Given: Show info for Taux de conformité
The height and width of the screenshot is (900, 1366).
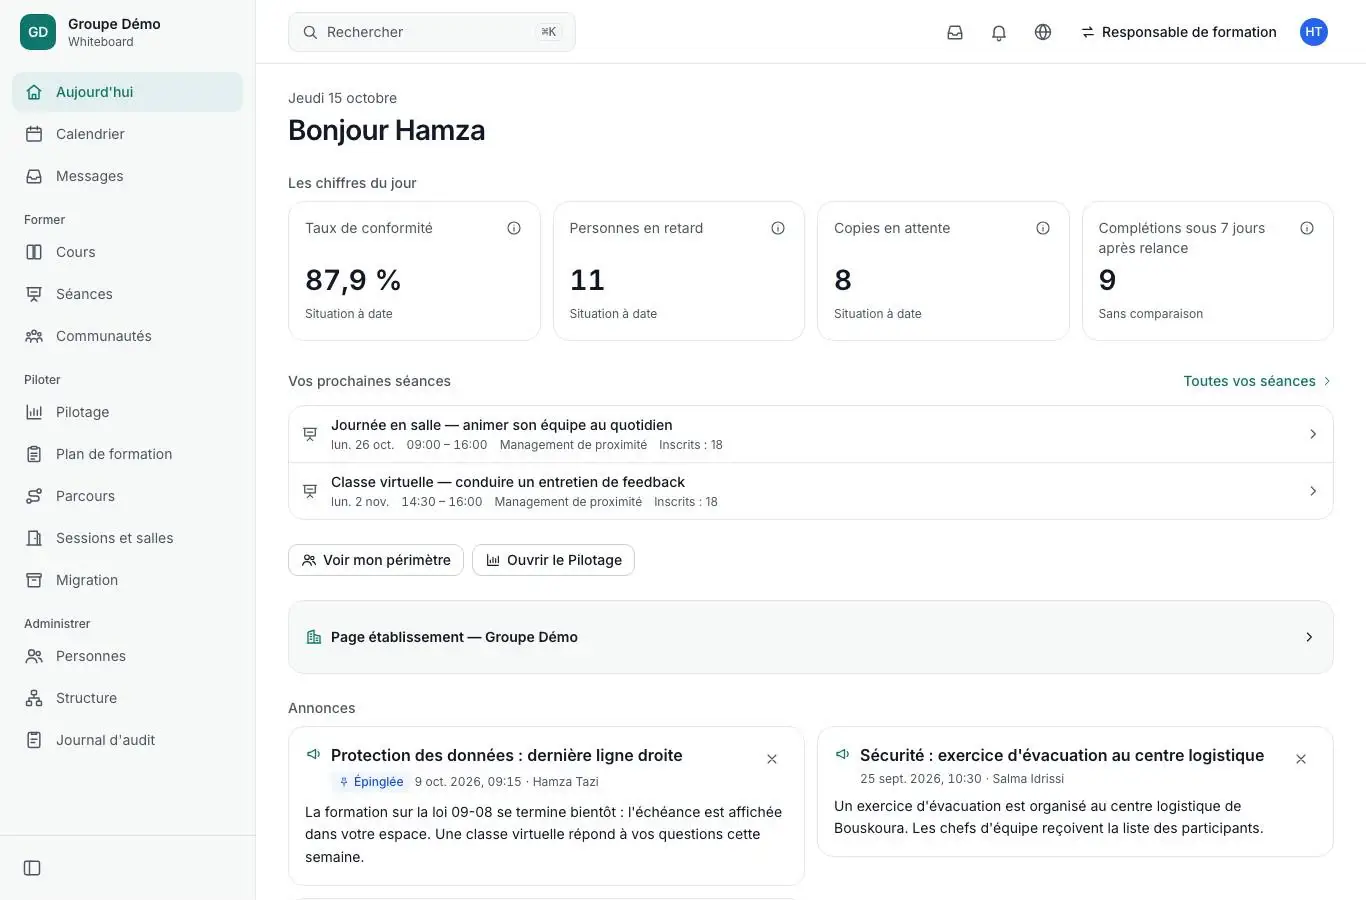Looking at the screenshot, I should pyautogui.click(x=514, y=228).
